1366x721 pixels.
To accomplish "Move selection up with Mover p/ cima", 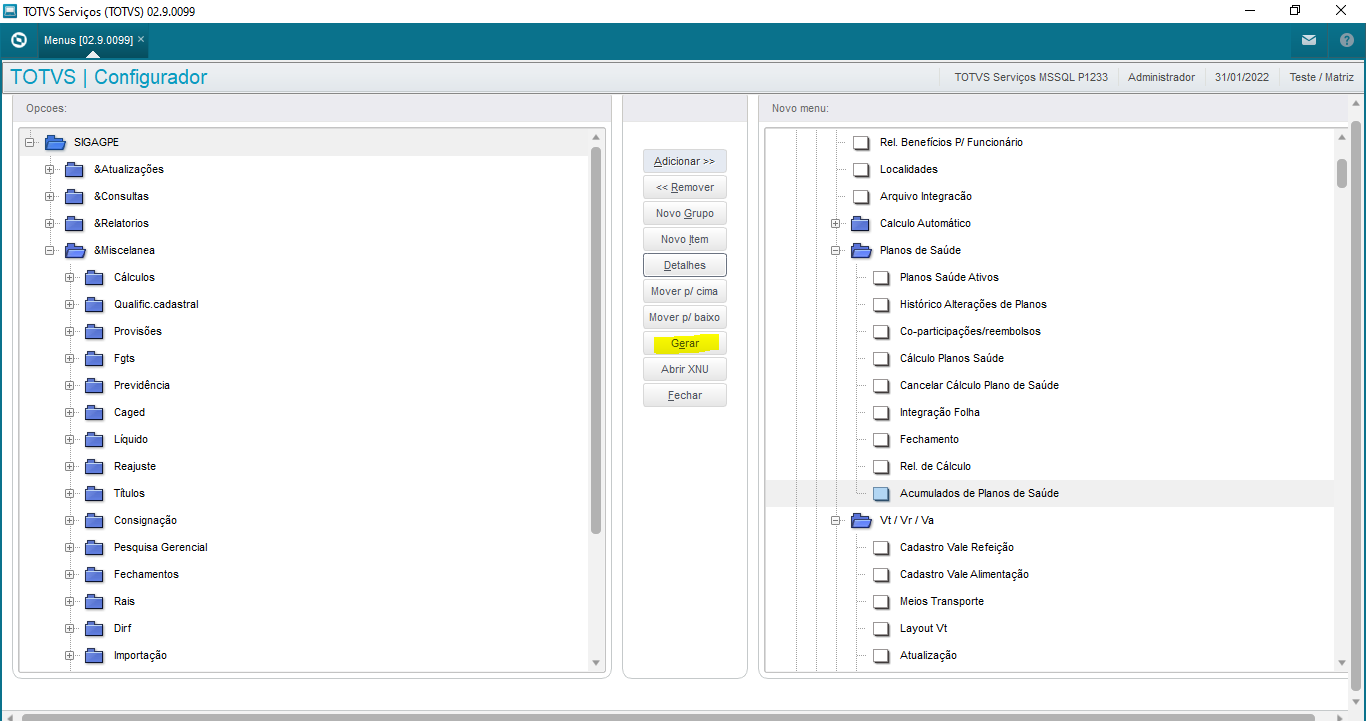I will [x=685, y=291].
